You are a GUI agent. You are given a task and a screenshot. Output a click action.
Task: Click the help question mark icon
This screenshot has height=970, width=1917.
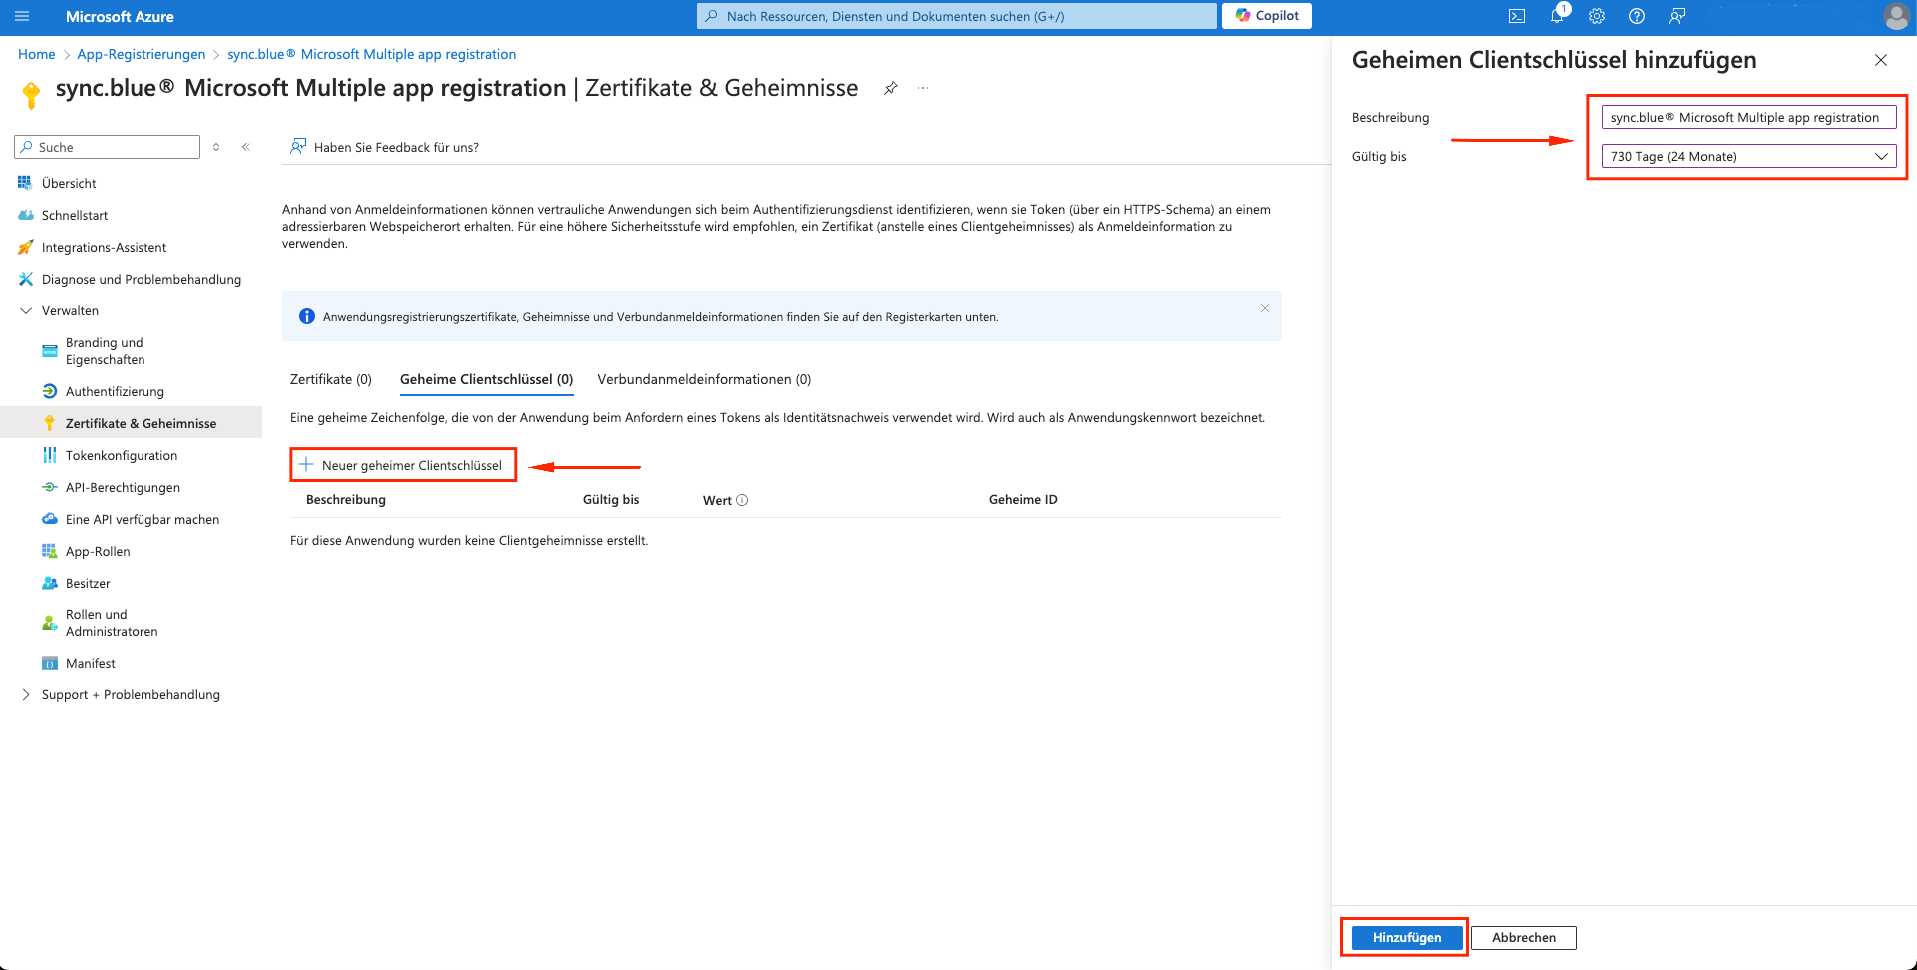click(1637, 16)
